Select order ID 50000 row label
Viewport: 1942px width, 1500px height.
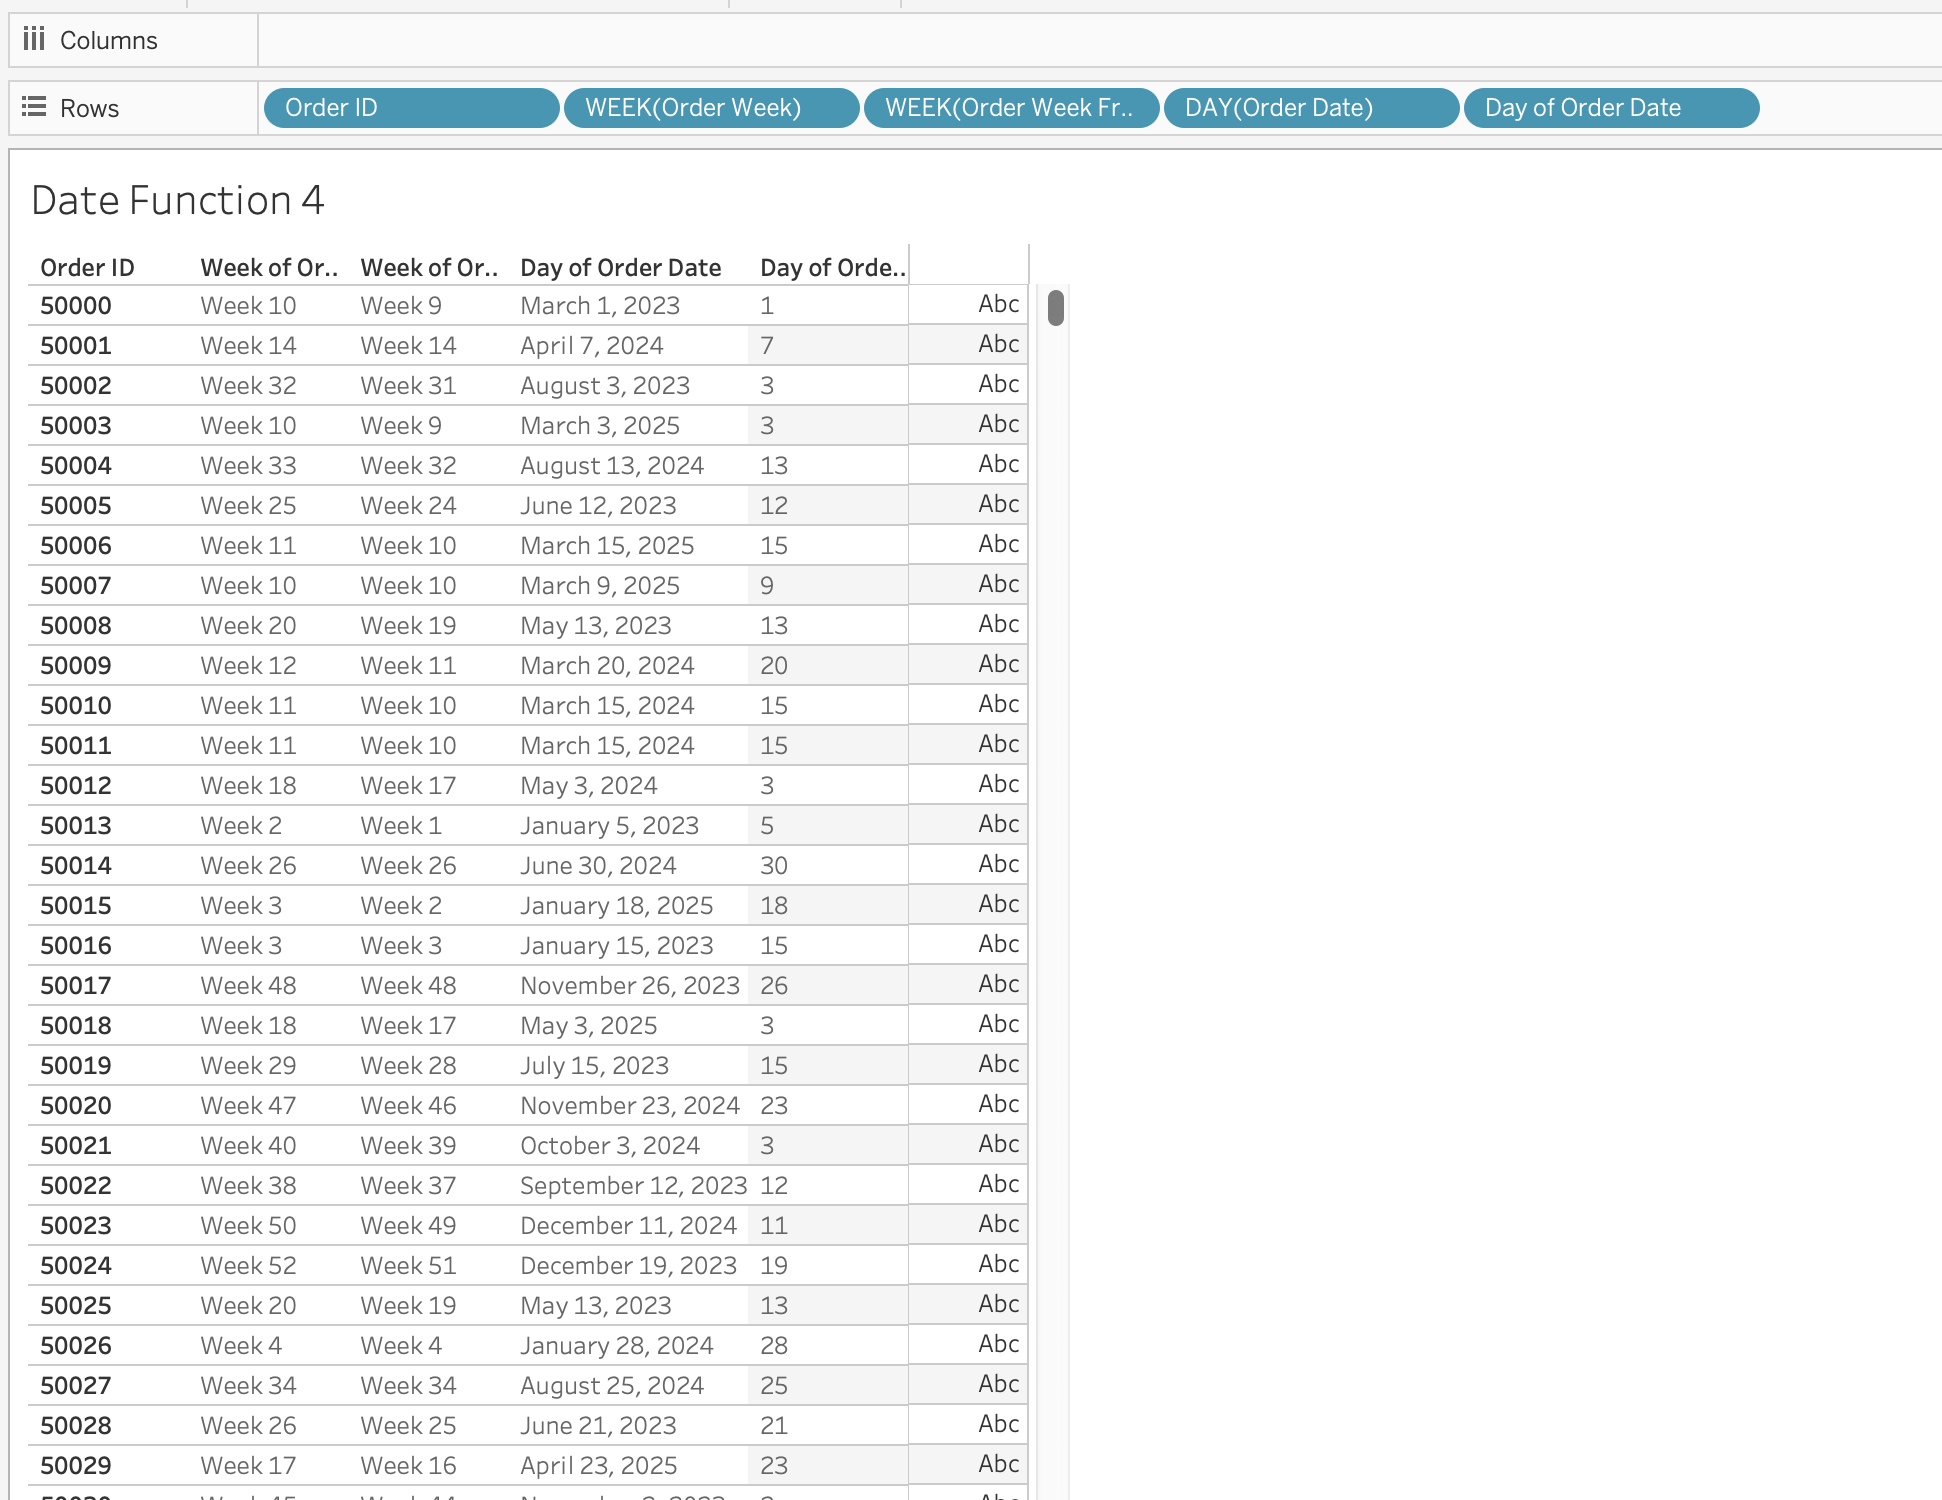tap(76, 306)
